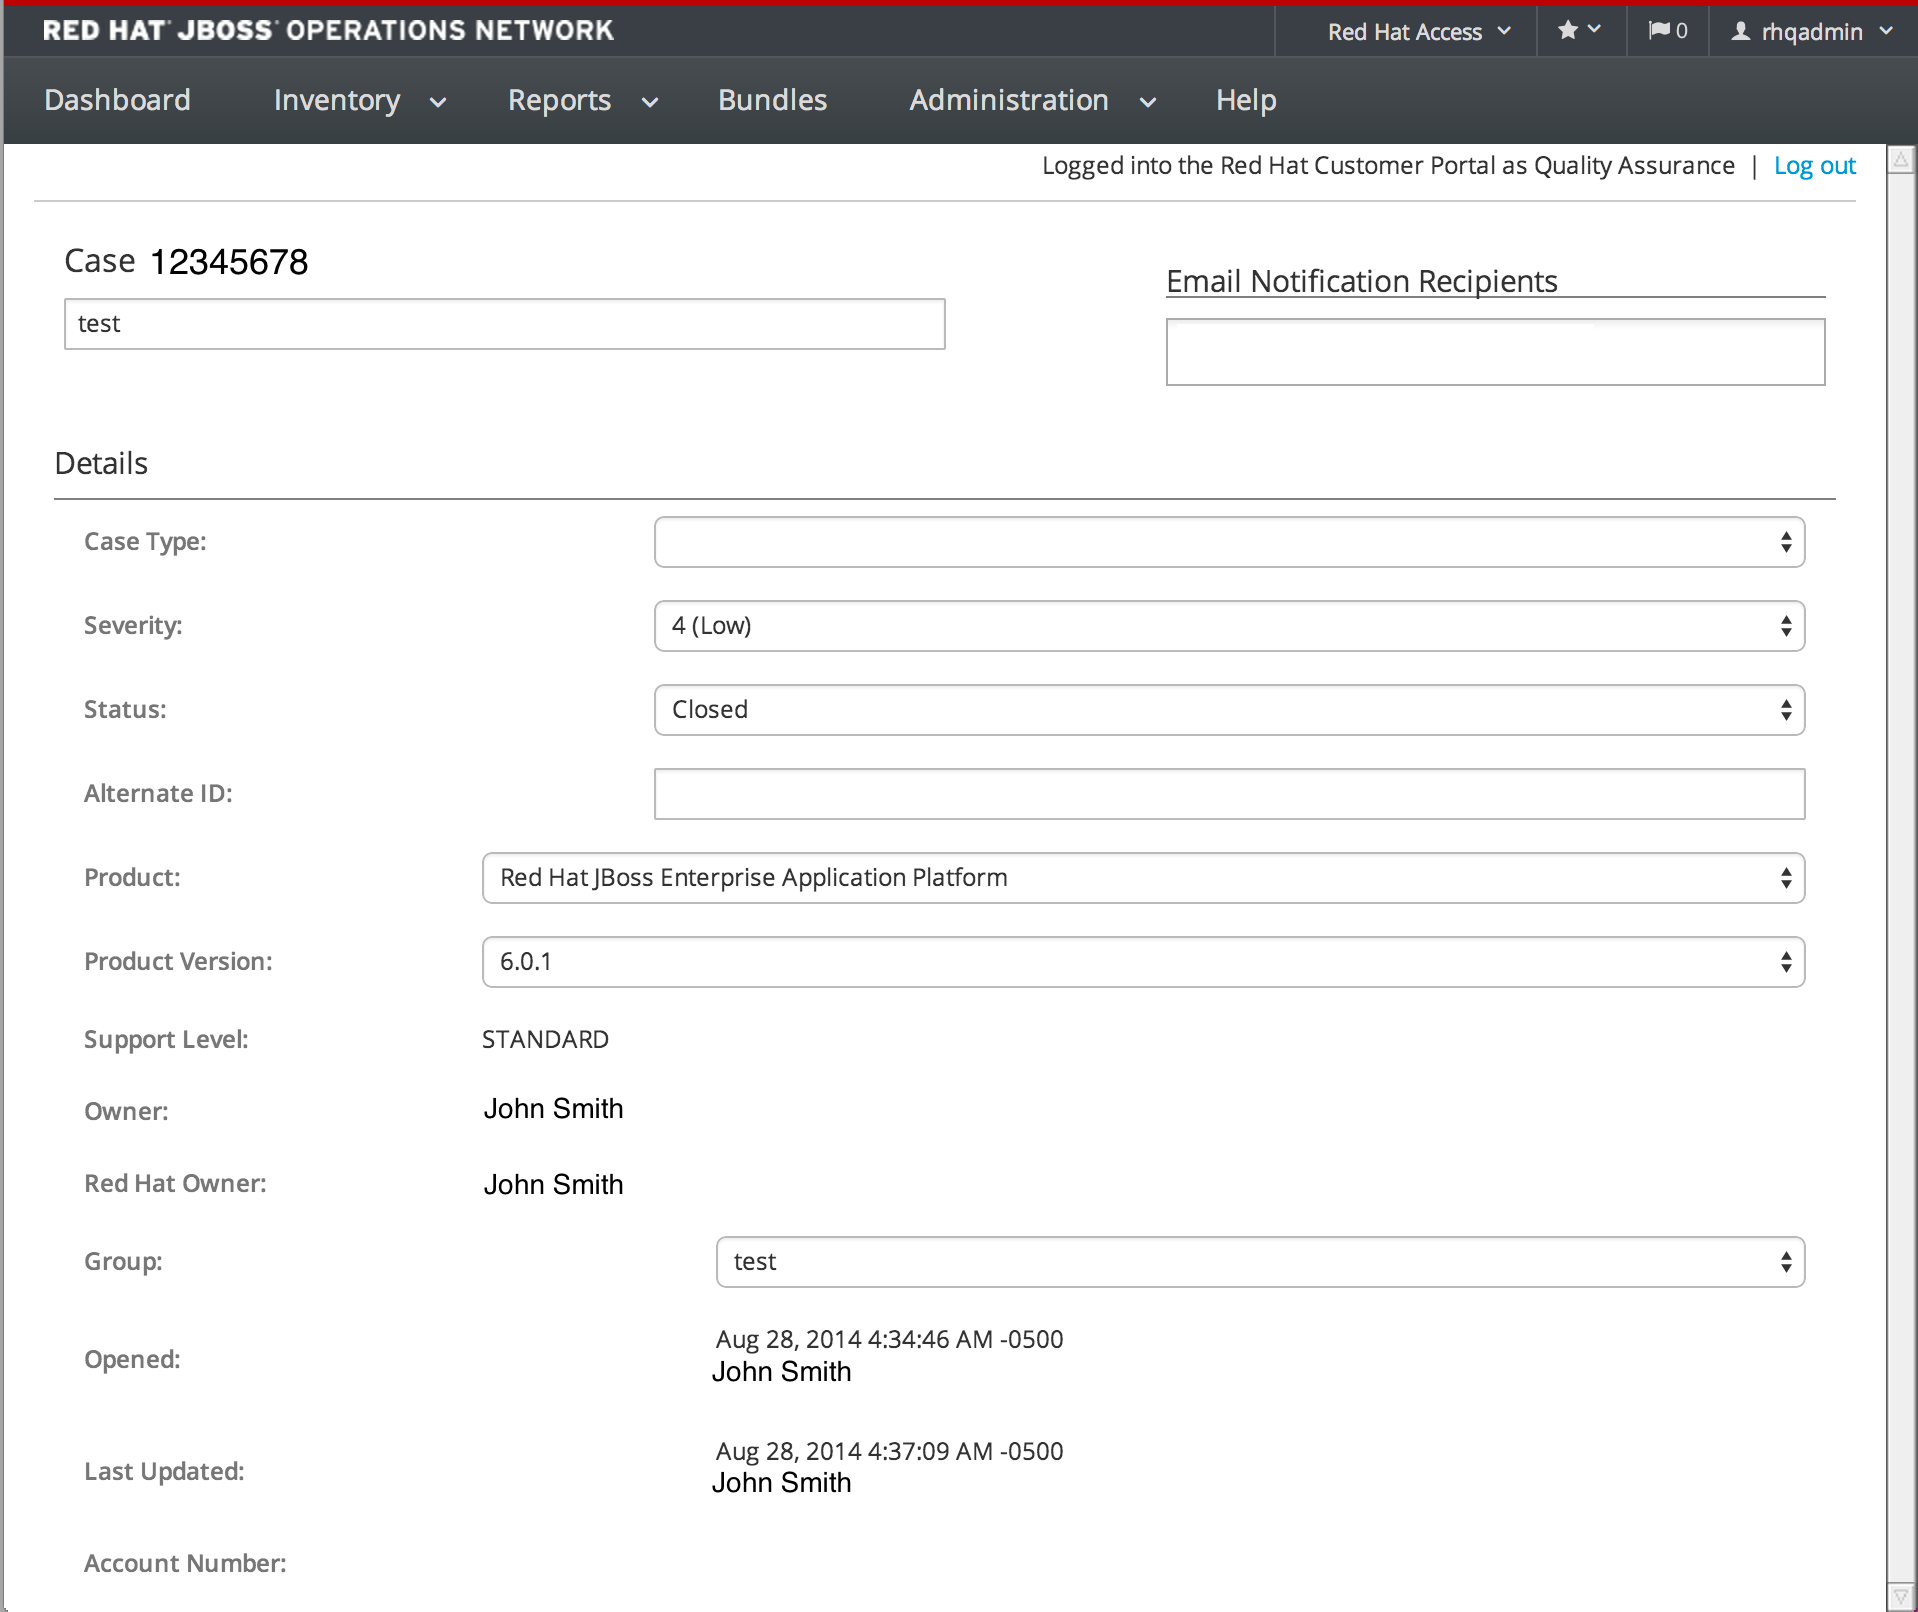1918x1612 pixels.
Task: Go to the Dashboard
Action: [x=117, y=100]
